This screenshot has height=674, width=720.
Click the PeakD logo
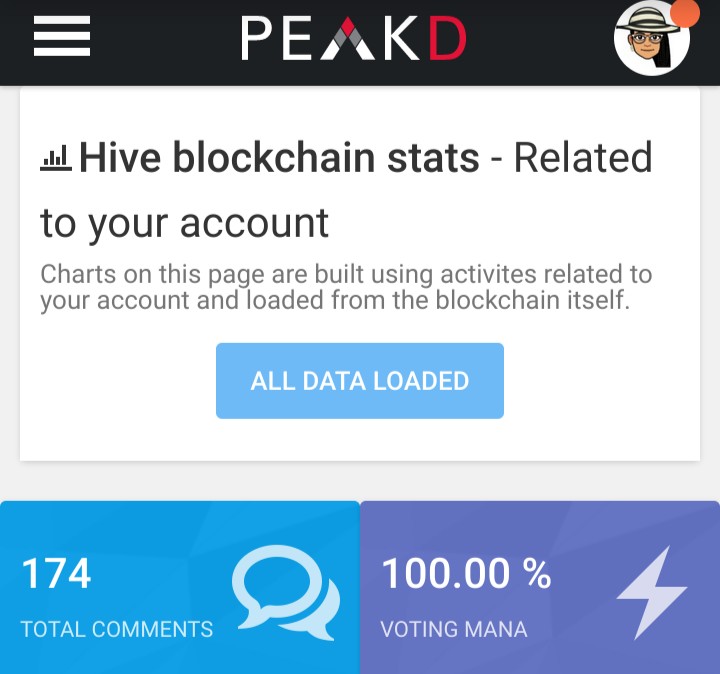(x=354, y=38)
